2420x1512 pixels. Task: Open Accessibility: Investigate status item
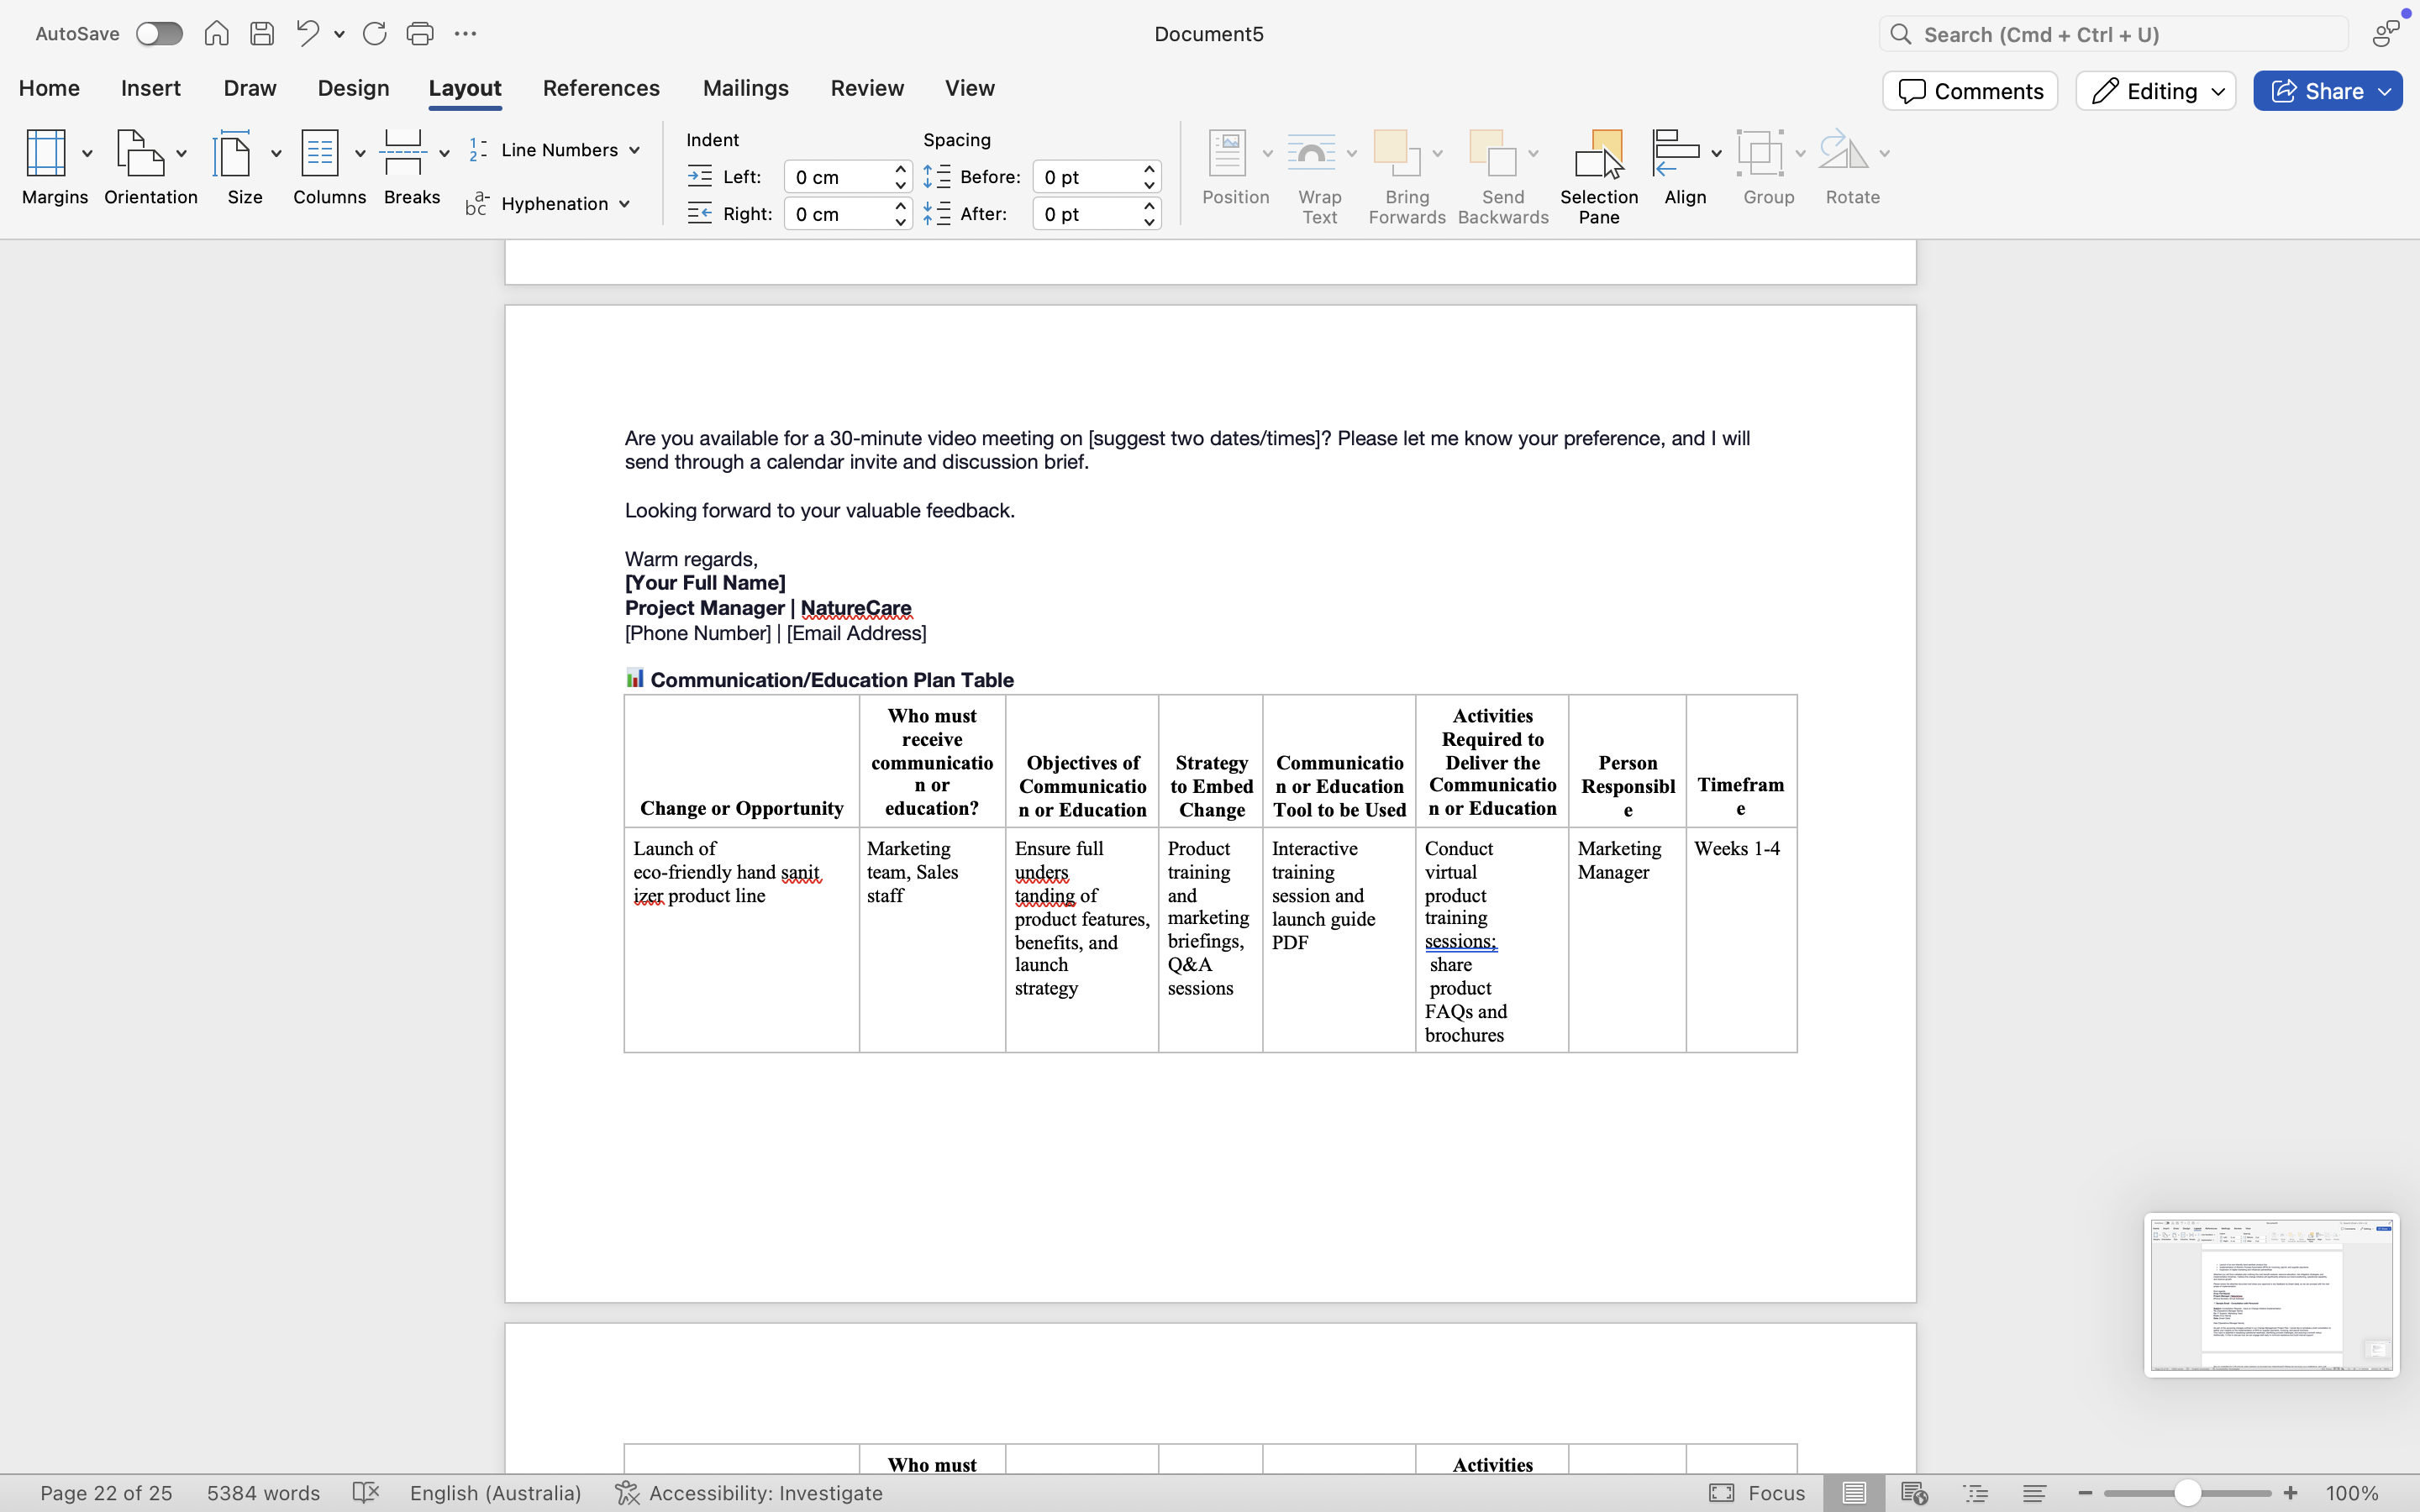(749, 1493)
